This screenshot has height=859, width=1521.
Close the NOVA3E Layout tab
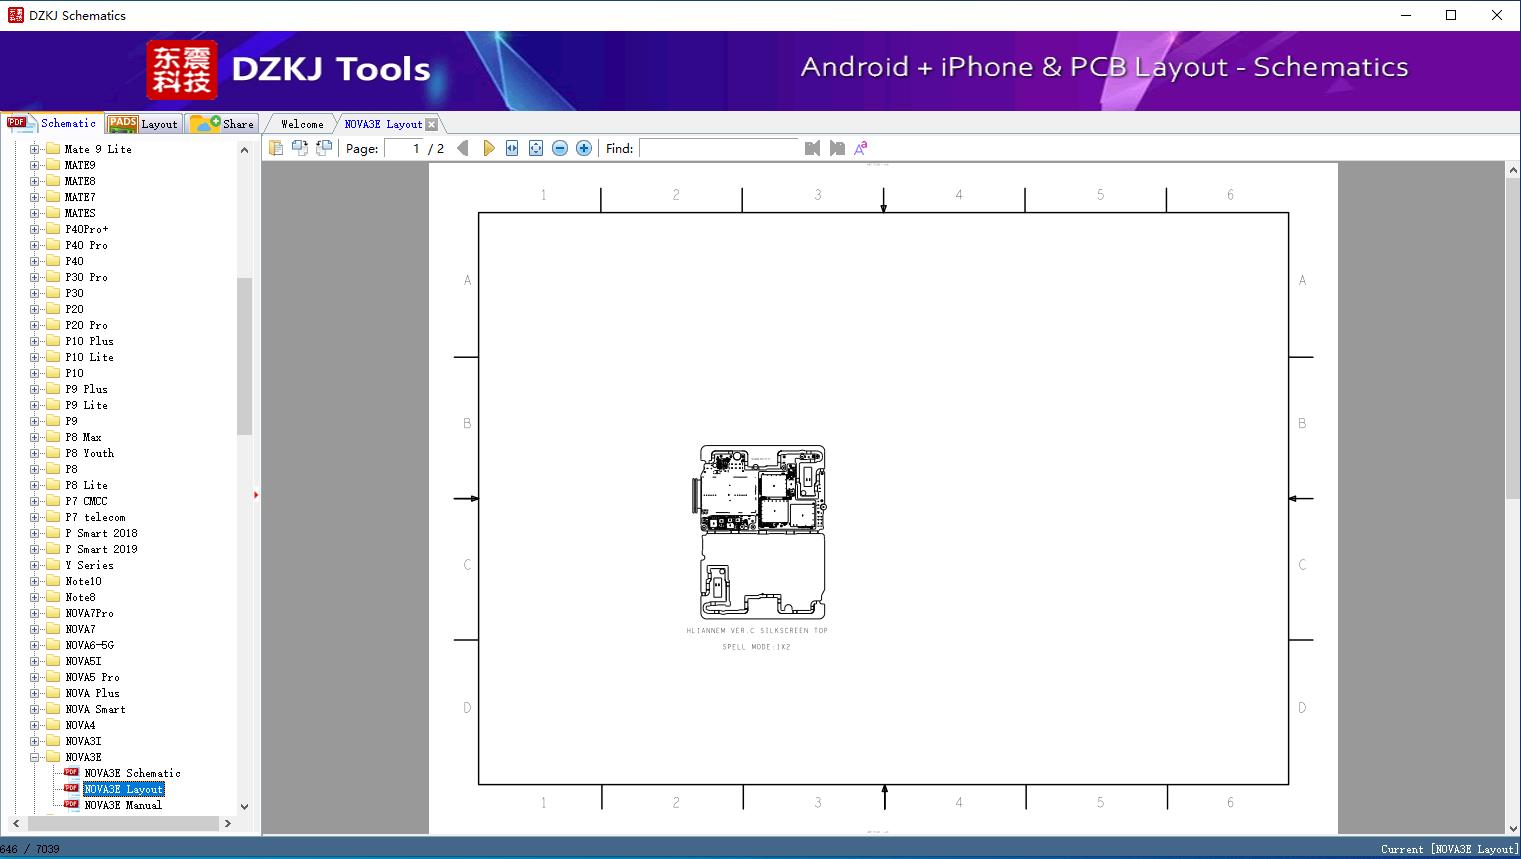[431, 125]
